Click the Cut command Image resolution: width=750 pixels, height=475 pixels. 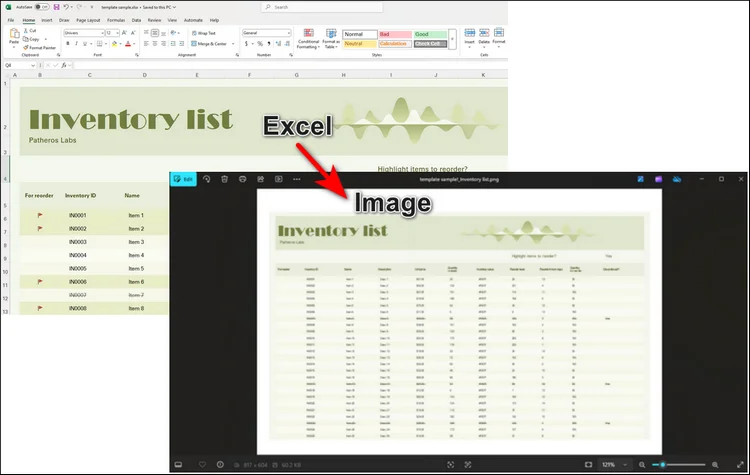[x=30, y=31]
